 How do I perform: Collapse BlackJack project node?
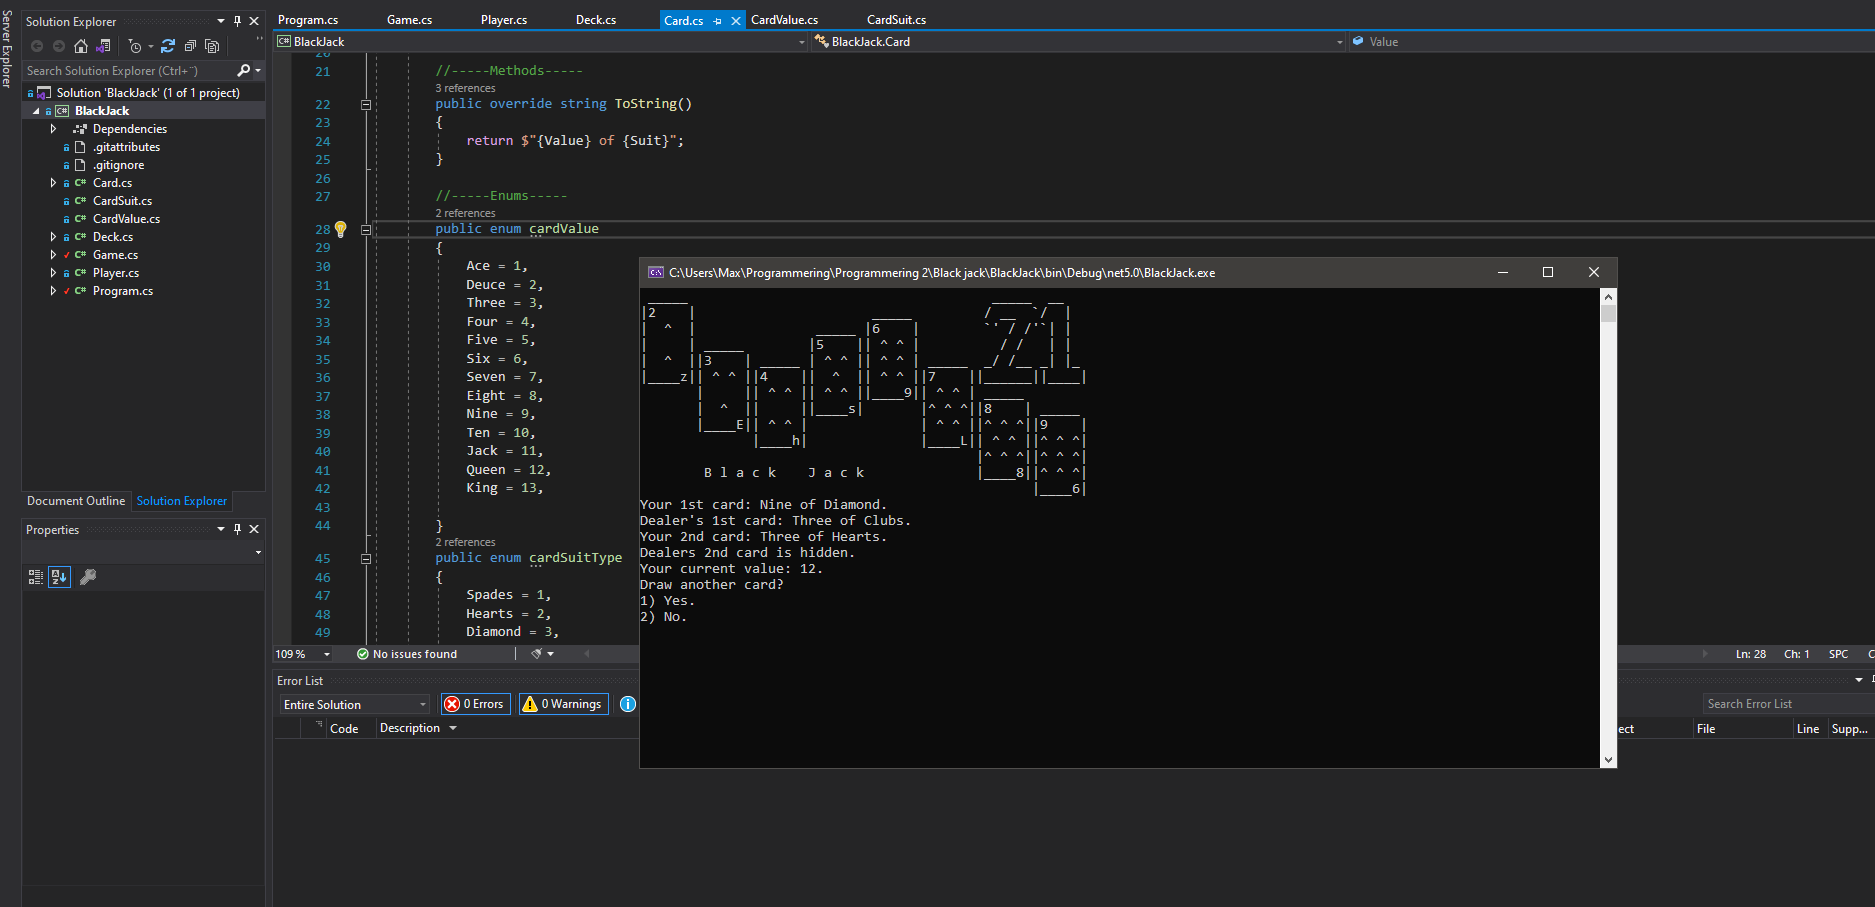[36, 111]
